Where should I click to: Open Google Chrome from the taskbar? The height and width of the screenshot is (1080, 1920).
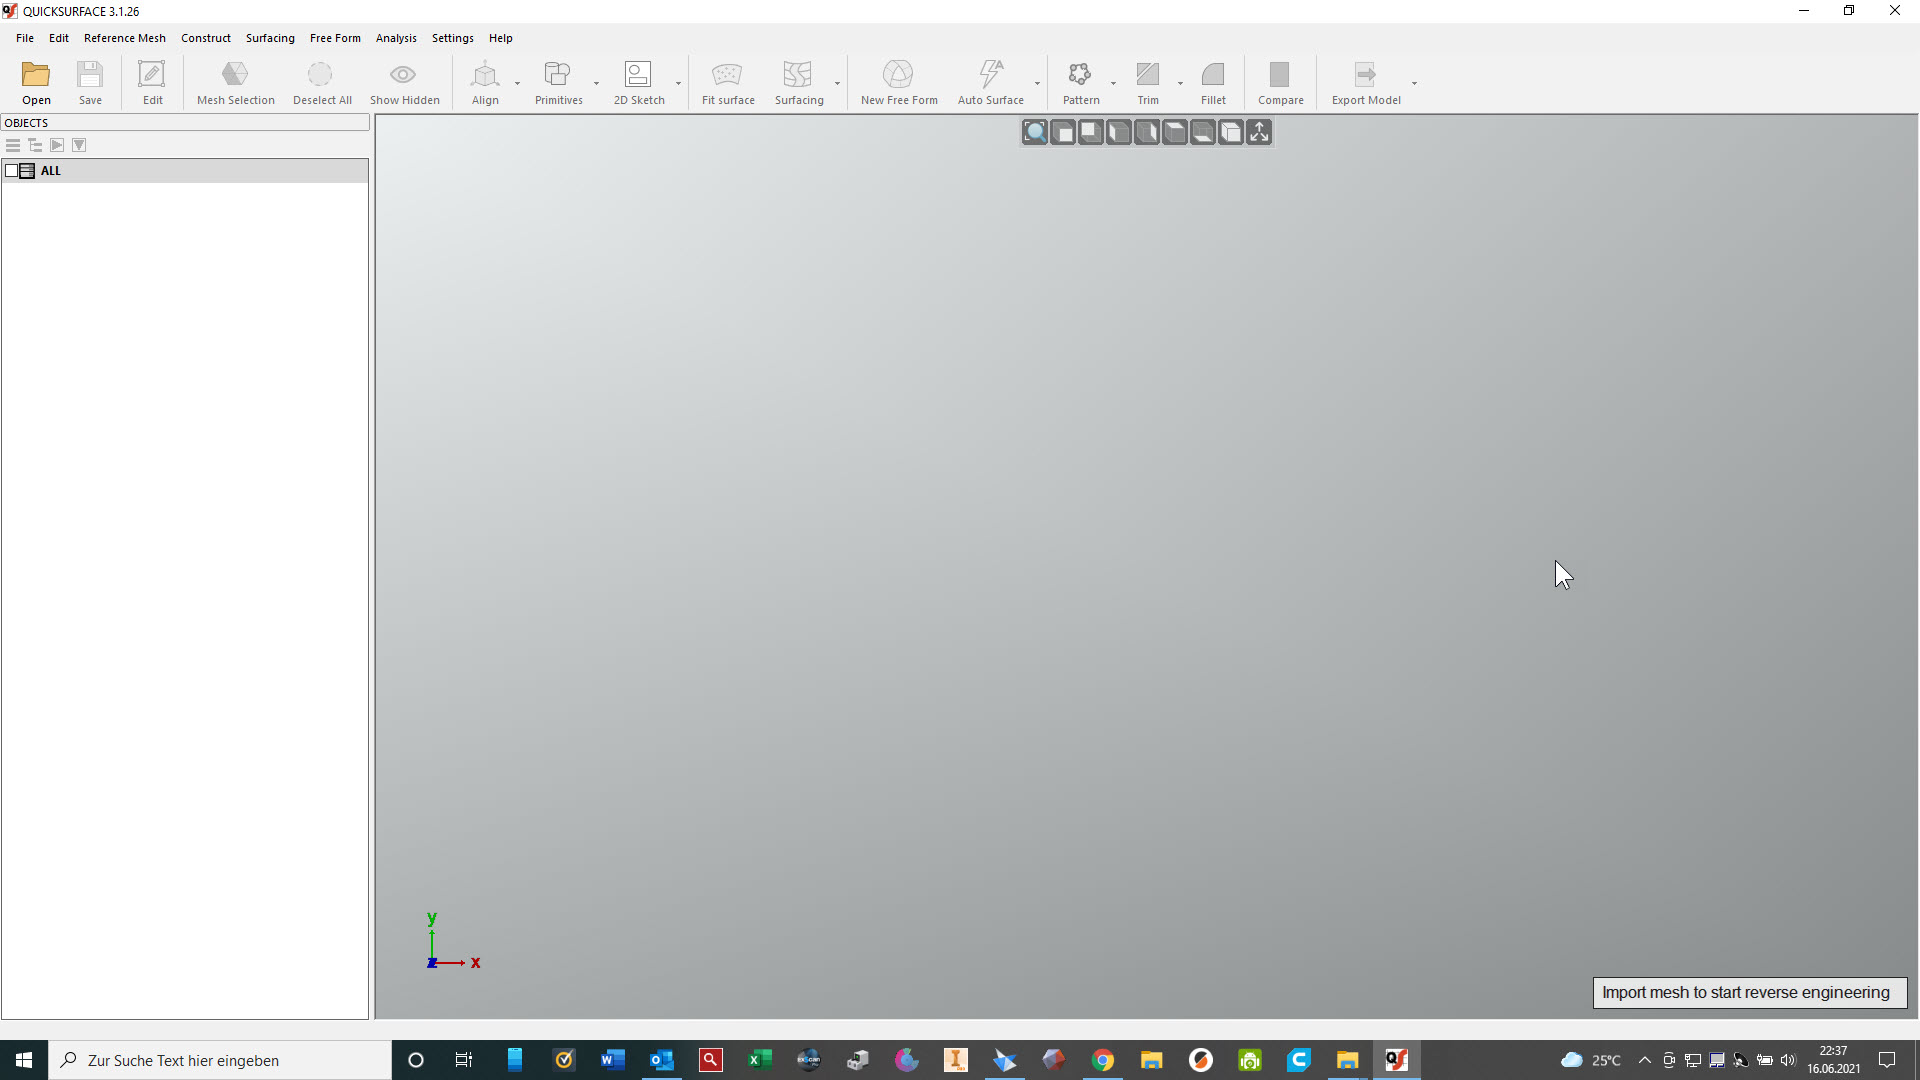(1103, 1060)
